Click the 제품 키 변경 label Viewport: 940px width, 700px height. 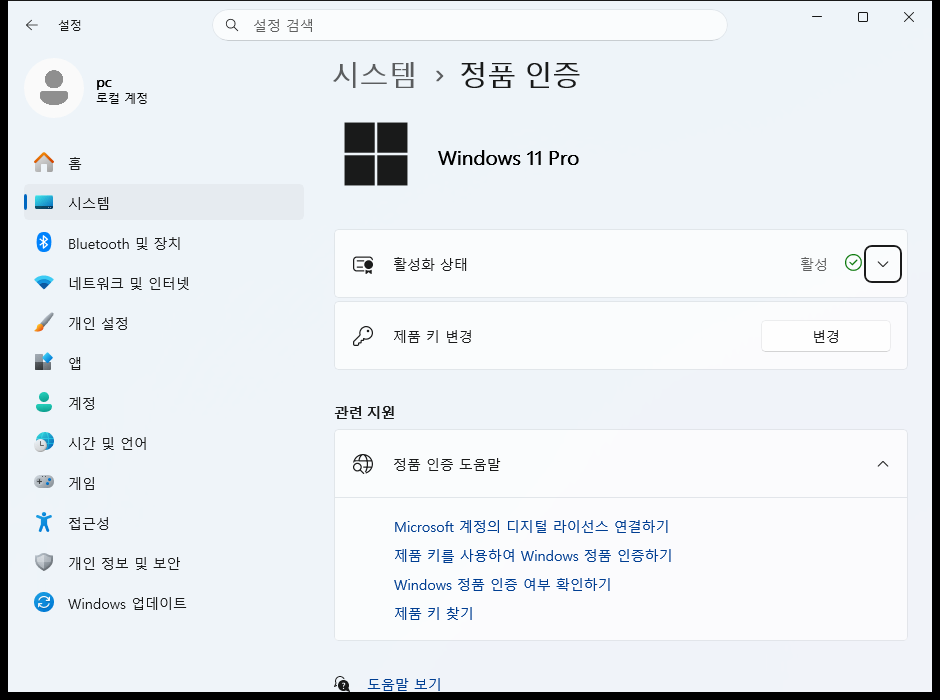pos(433,336)
